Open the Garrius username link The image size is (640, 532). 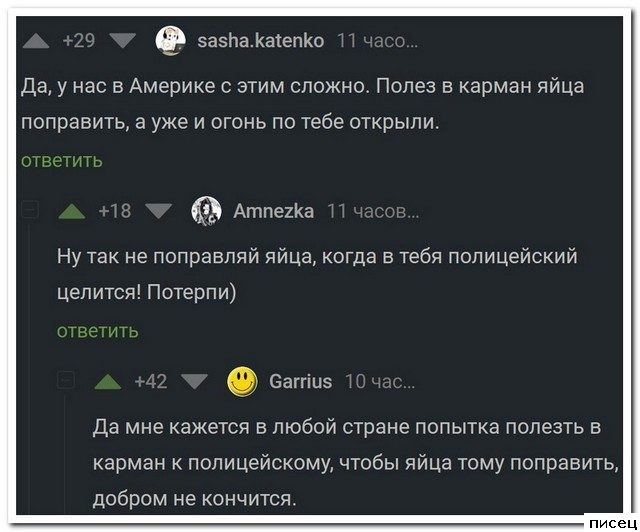(301, 381)
